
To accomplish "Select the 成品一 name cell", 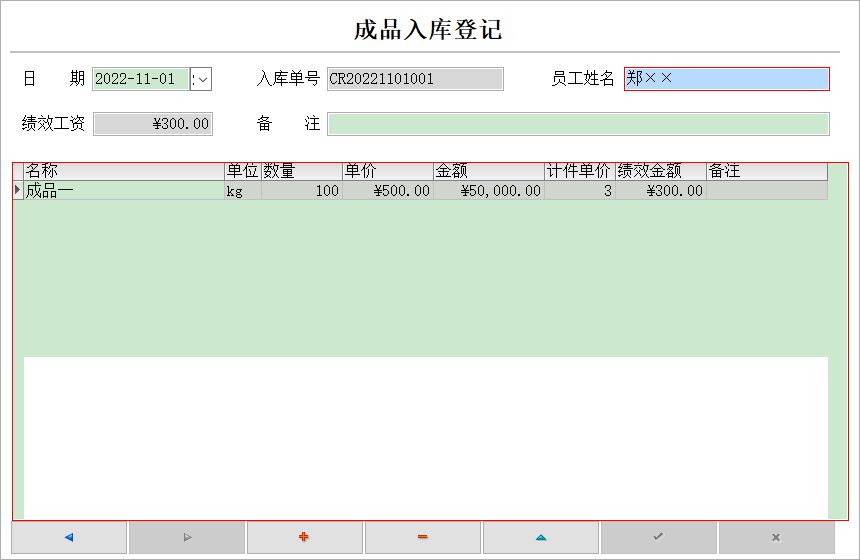I will pos(124,190).
